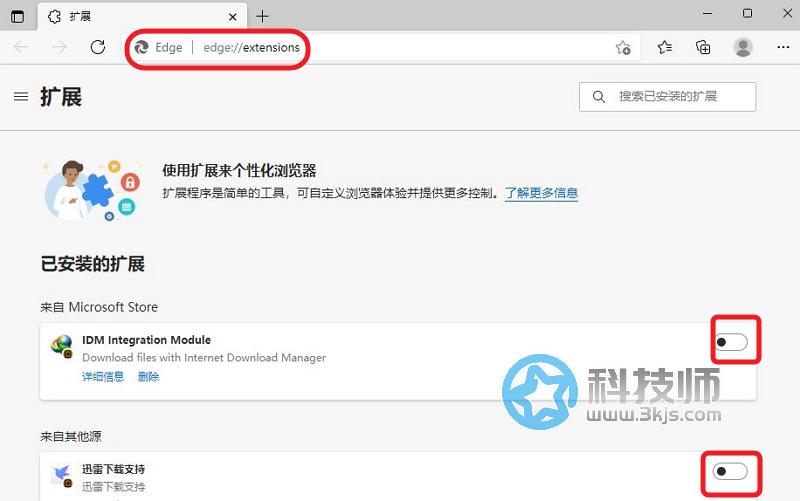Go forward with the forward arrow
This screenshot has height=501, width=800.
point(60,47)
